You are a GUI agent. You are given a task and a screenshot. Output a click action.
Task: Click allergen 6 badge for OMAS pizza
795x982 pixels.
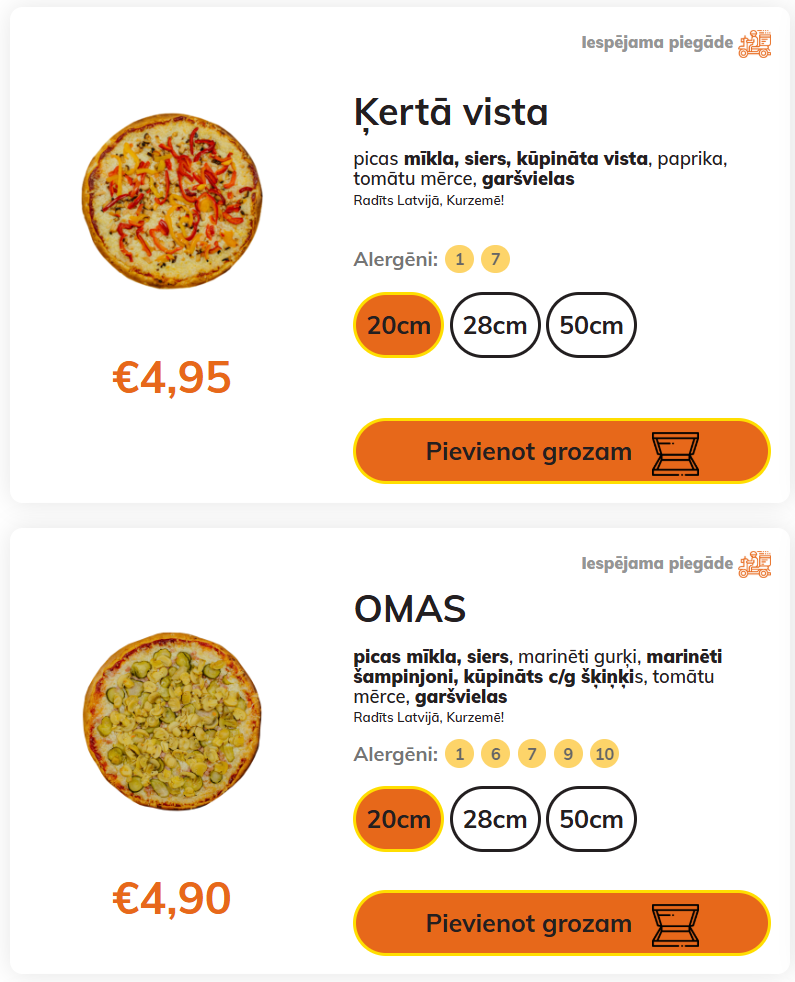tap(495, 753)
